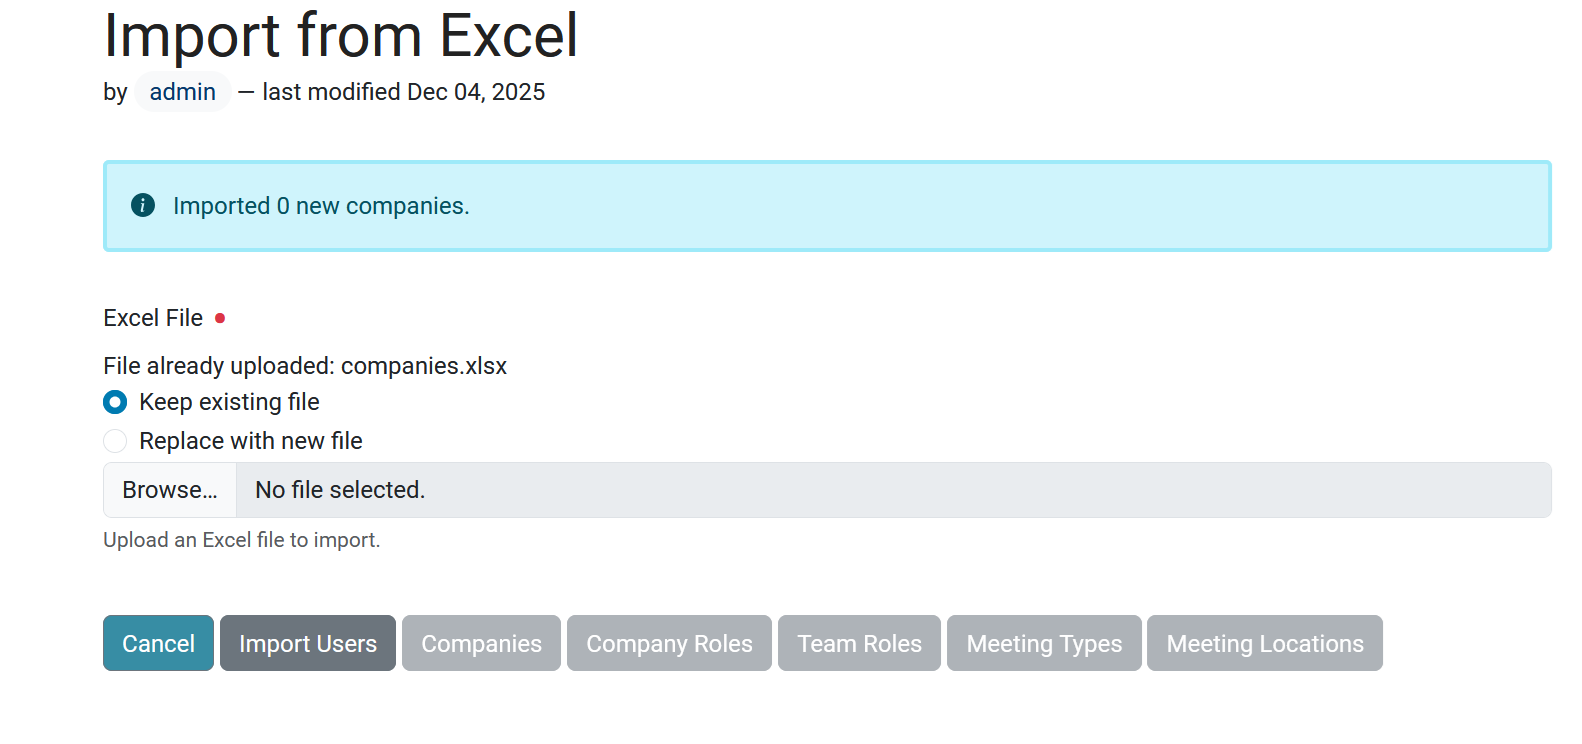The width and height of the screenshot is (1582, 744).
Task: Select the 'Keep existing file' radio button
Action: (115, 402)
